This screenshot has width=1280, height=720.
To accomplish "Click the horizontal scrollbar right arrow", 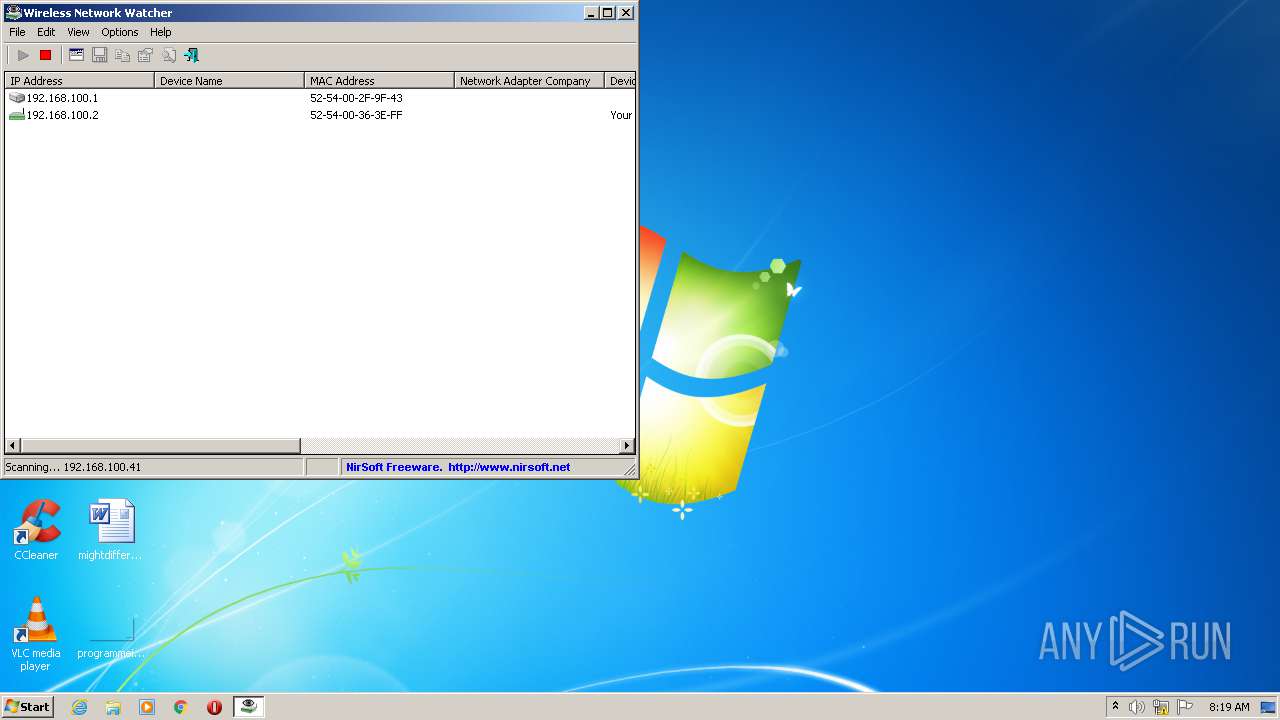I will point(627,446).
